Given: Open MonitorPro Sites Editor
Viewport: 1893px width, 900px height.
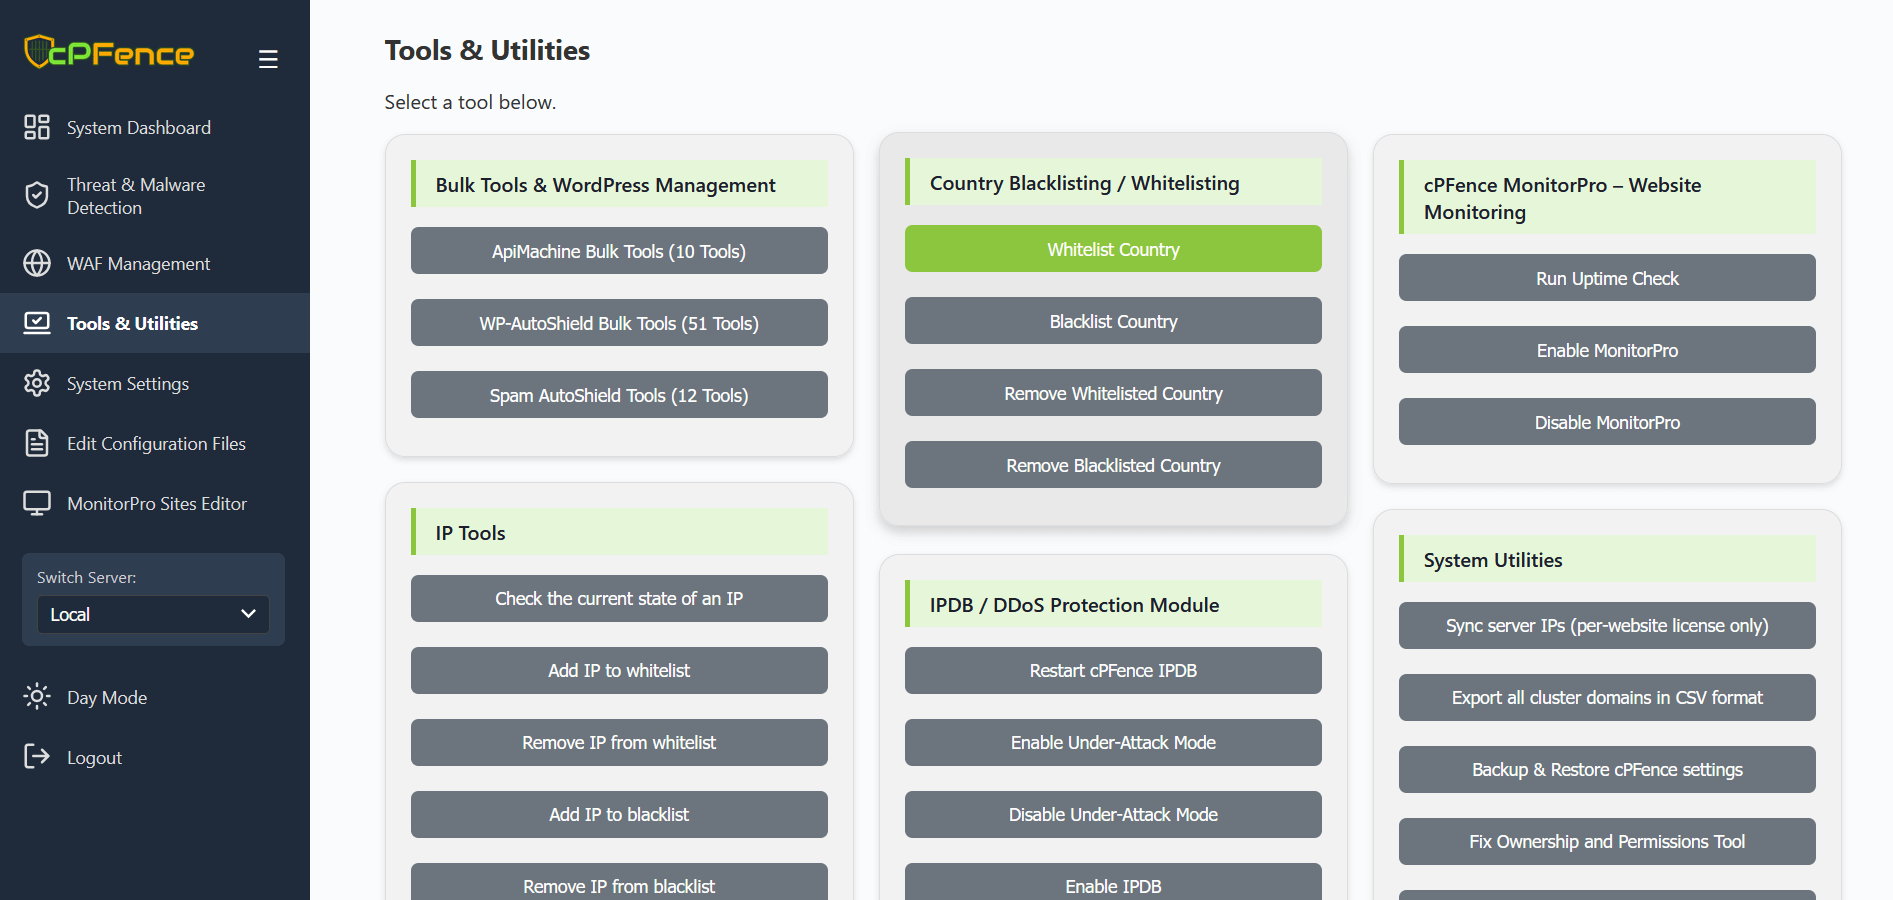Looking at the screenshot, I should click(155, 503).
